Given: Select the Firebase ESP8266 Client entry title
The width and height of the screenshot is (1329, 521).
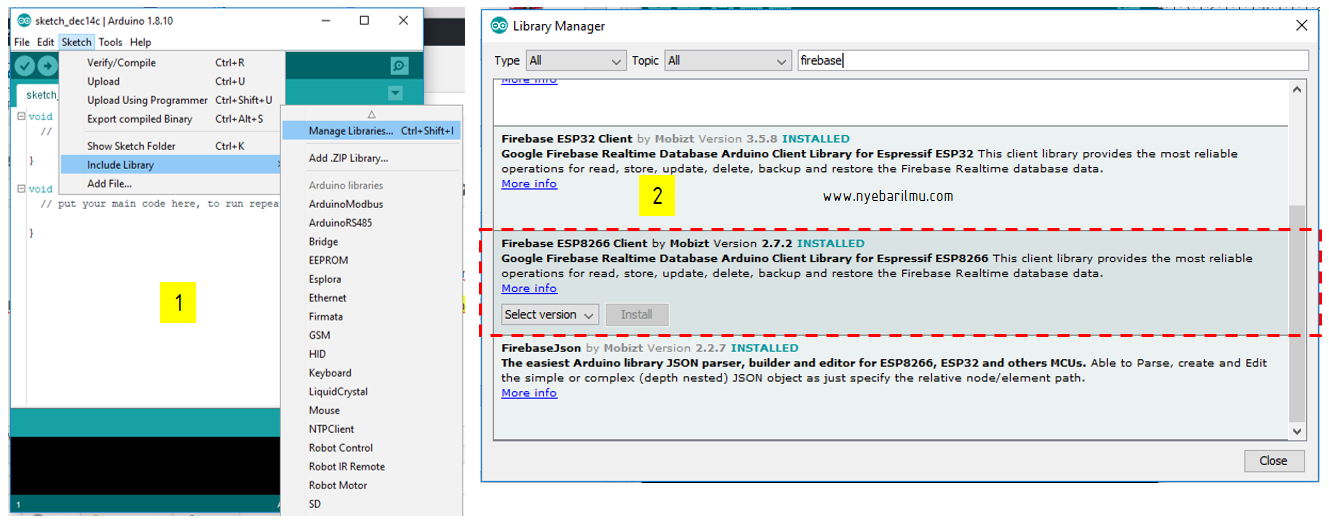Looking at the screenshot, I should [x=575, y=243].
